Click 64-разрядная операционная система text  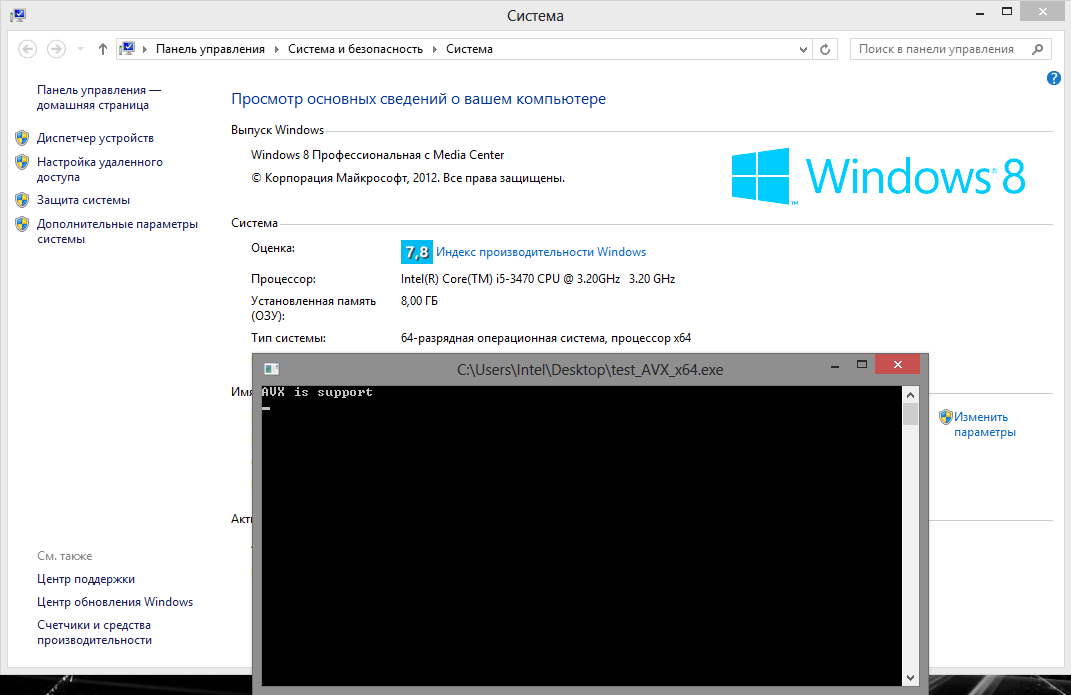(546, 338)
